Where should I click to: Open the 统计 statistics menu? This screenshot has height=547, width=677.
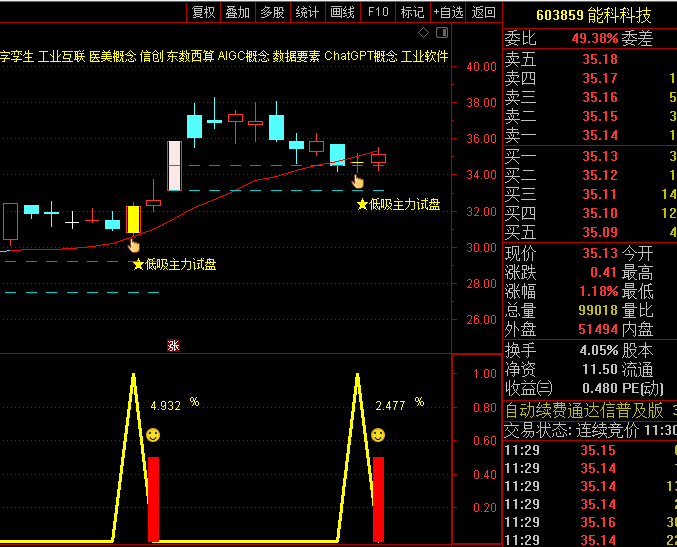click(307, 12)
